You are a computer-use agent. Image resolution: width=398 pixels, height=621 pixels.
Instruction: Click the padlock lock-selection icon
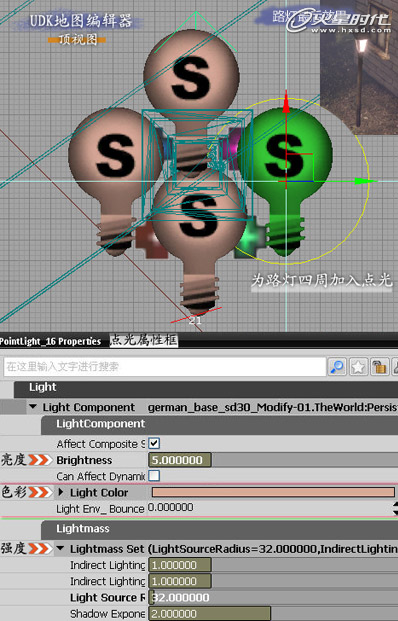pos(379,367)
